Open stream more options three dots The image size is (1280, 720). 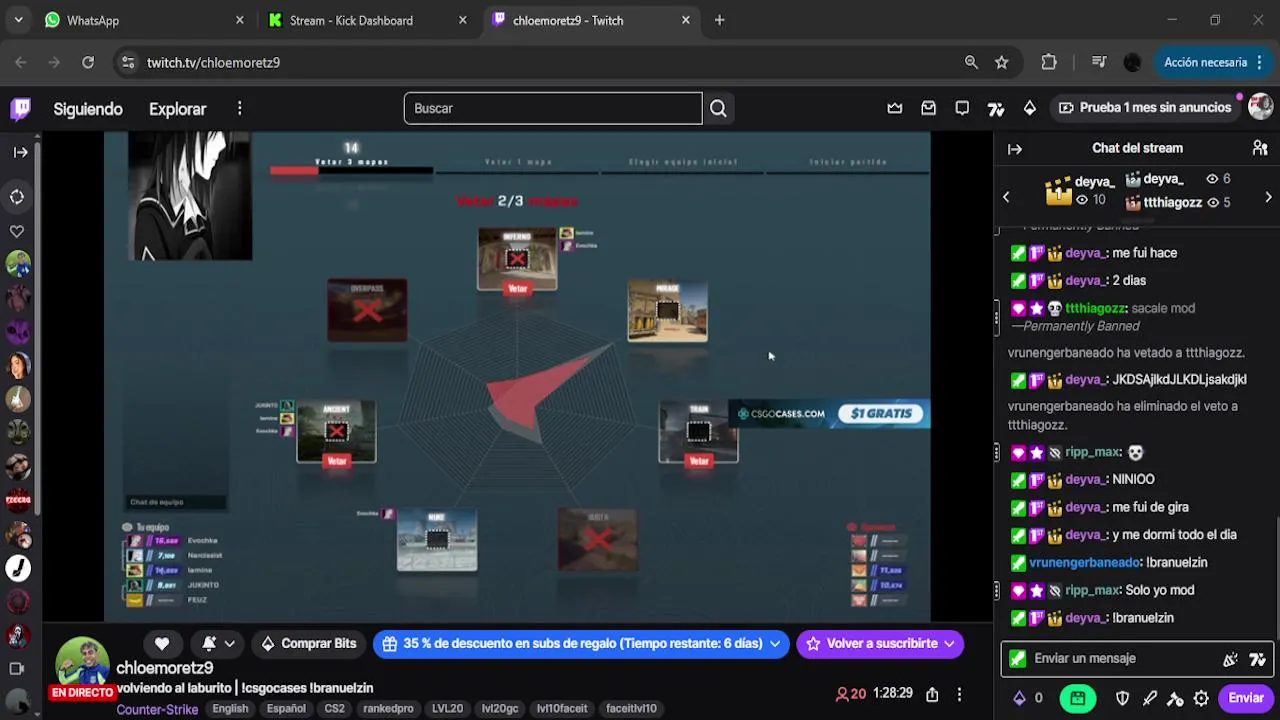[959, 694]
